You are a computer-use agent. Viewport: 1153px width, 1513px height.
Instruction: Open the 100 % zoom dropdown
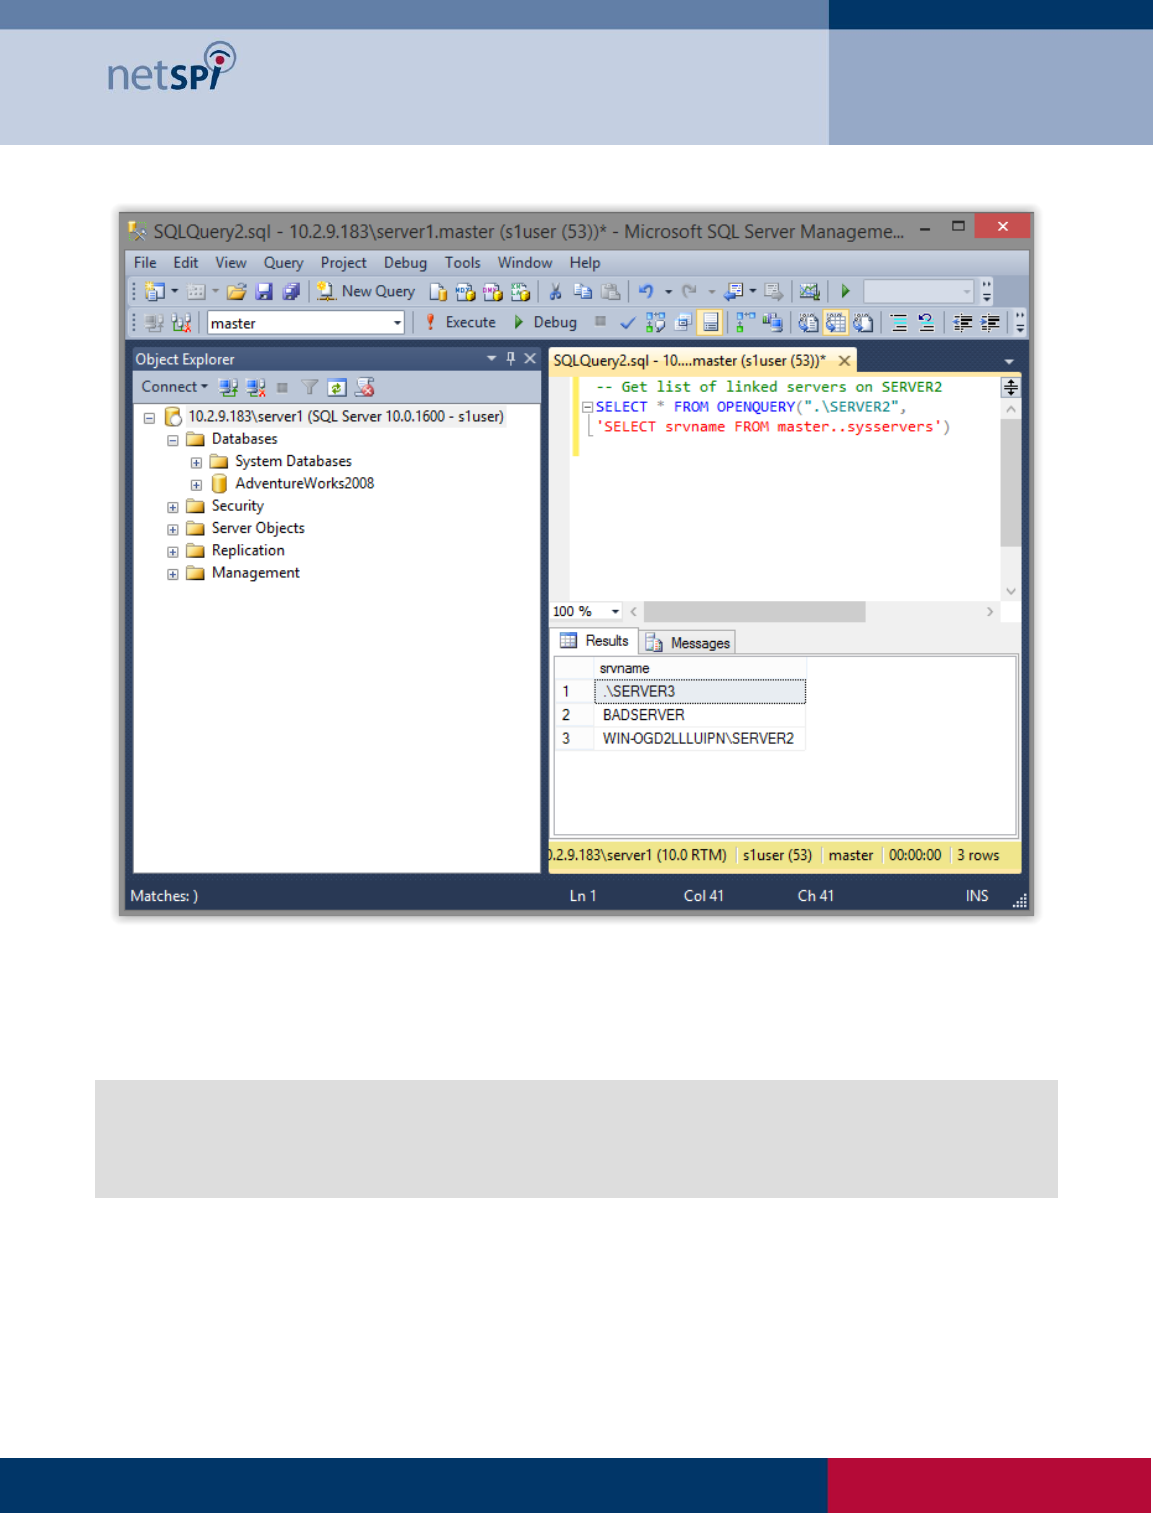click(x=615, y=611)
